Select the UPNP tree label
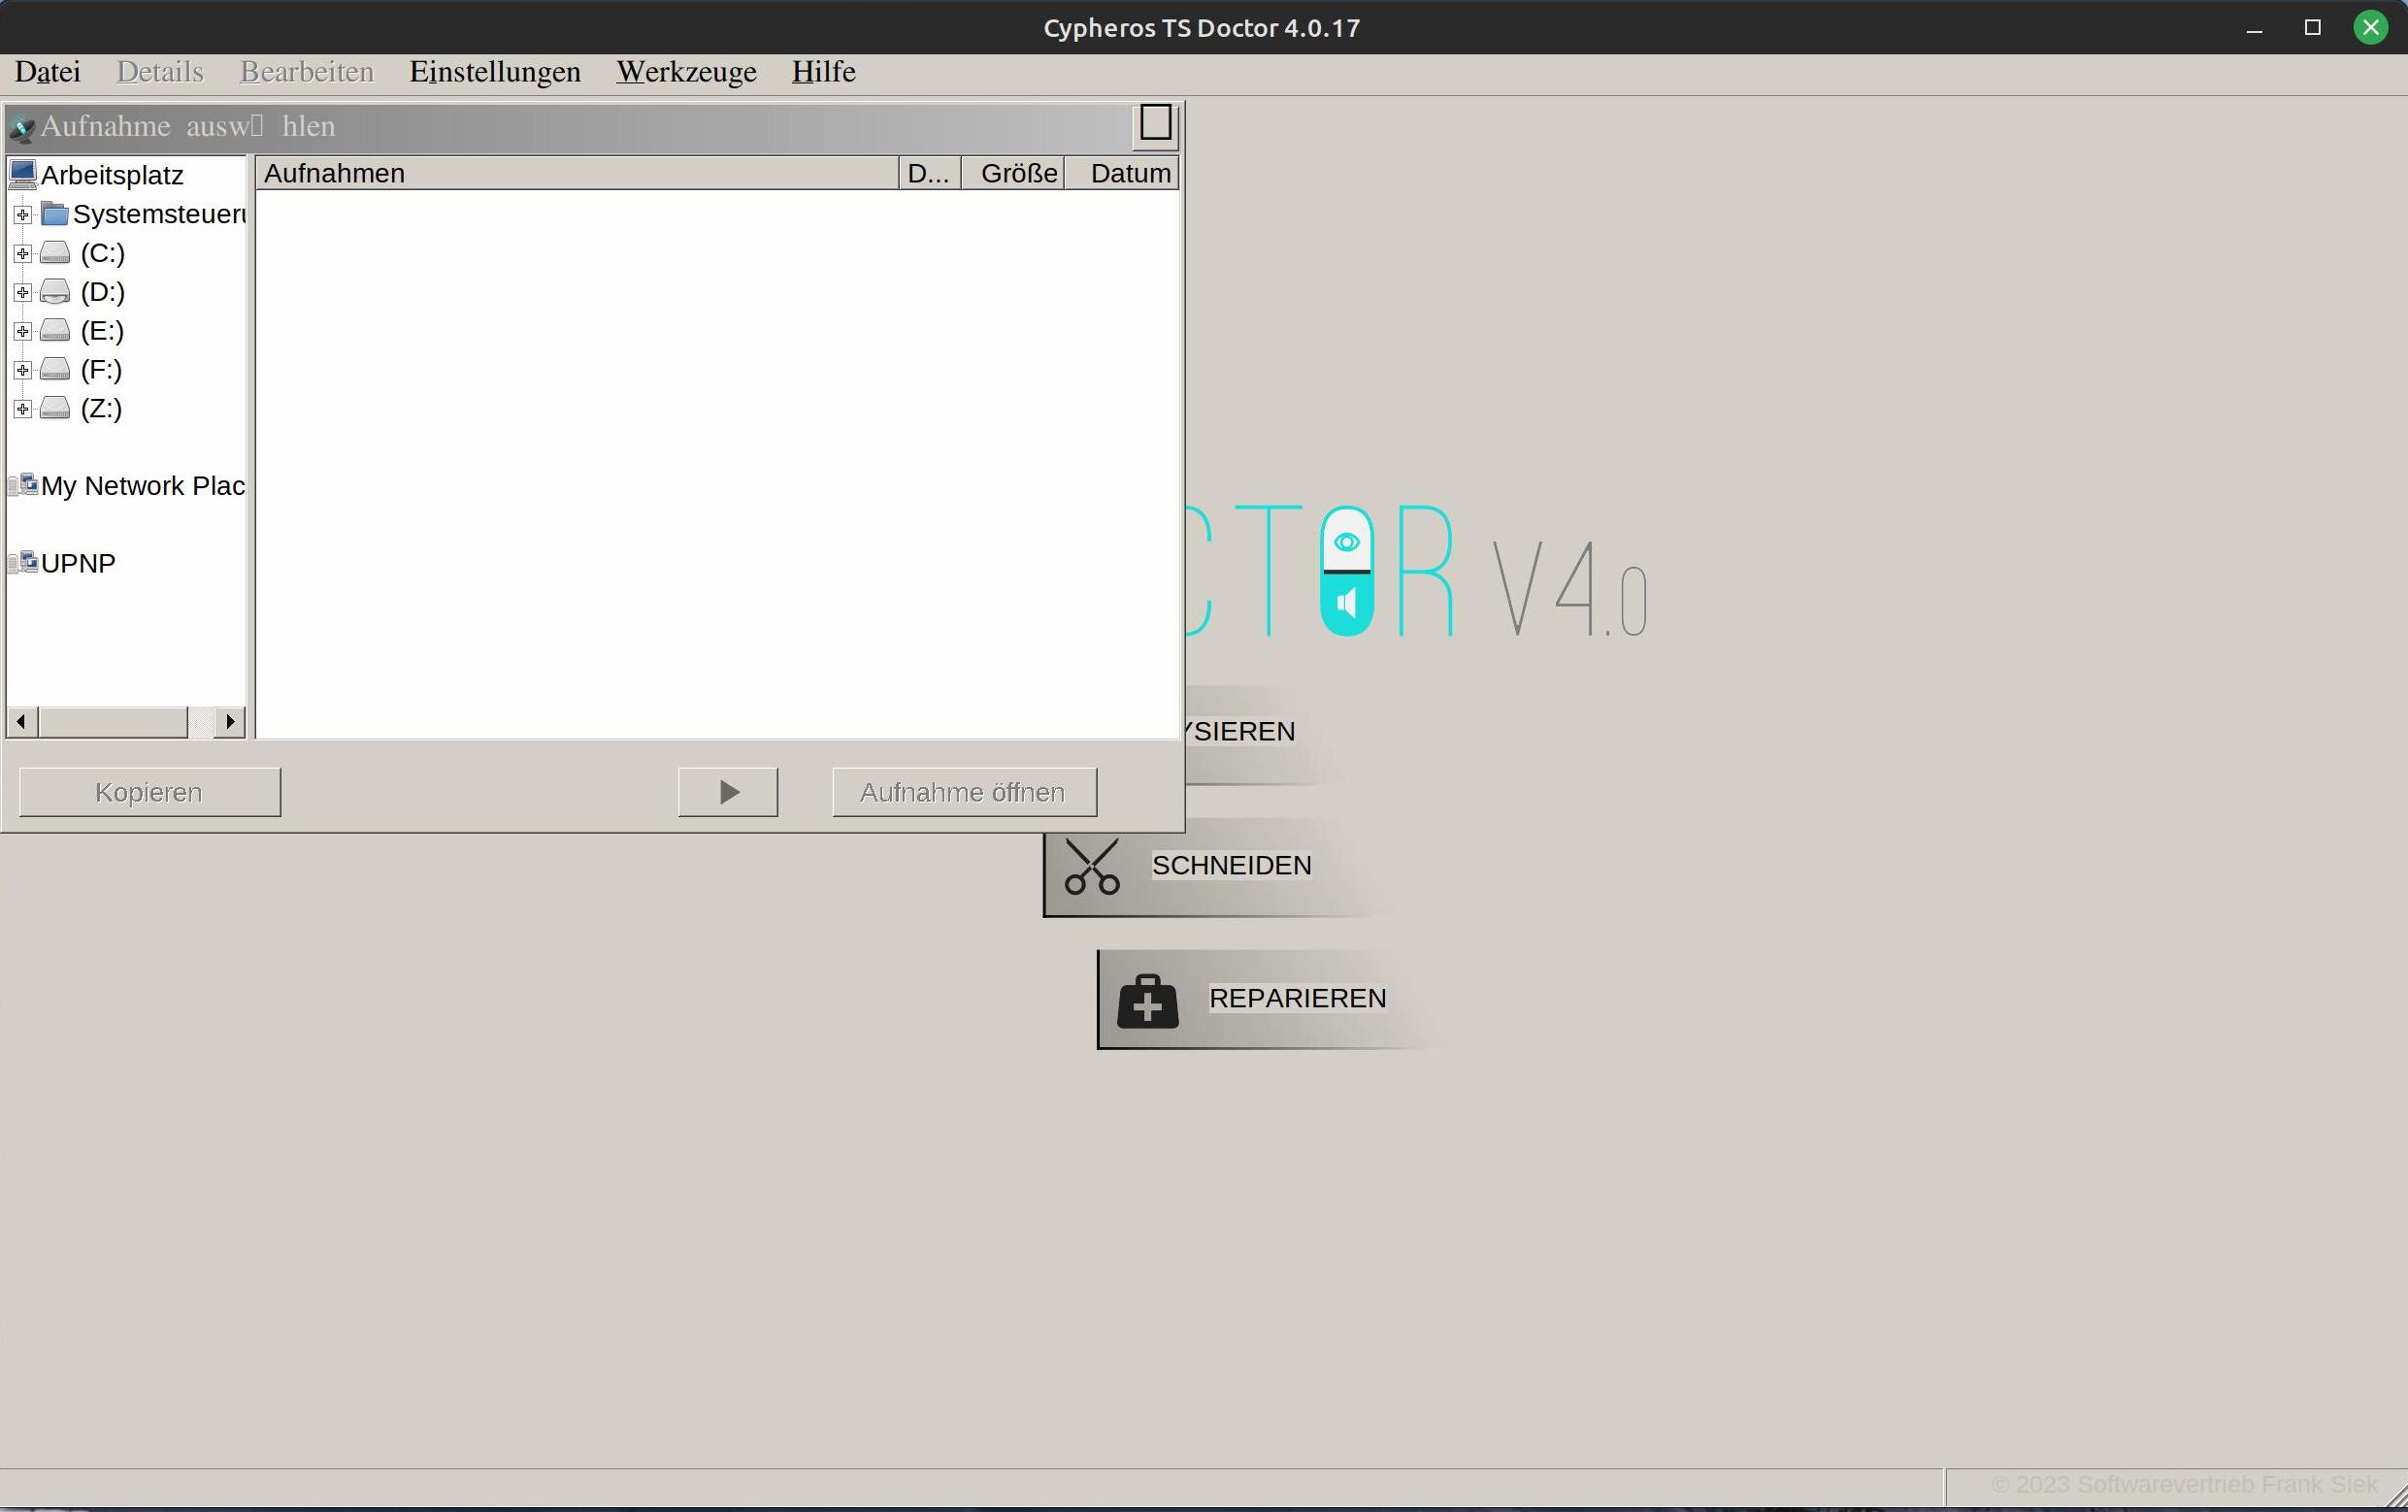The width and height of the screenshot is (2408, 1512). click(x=78, y=564)
